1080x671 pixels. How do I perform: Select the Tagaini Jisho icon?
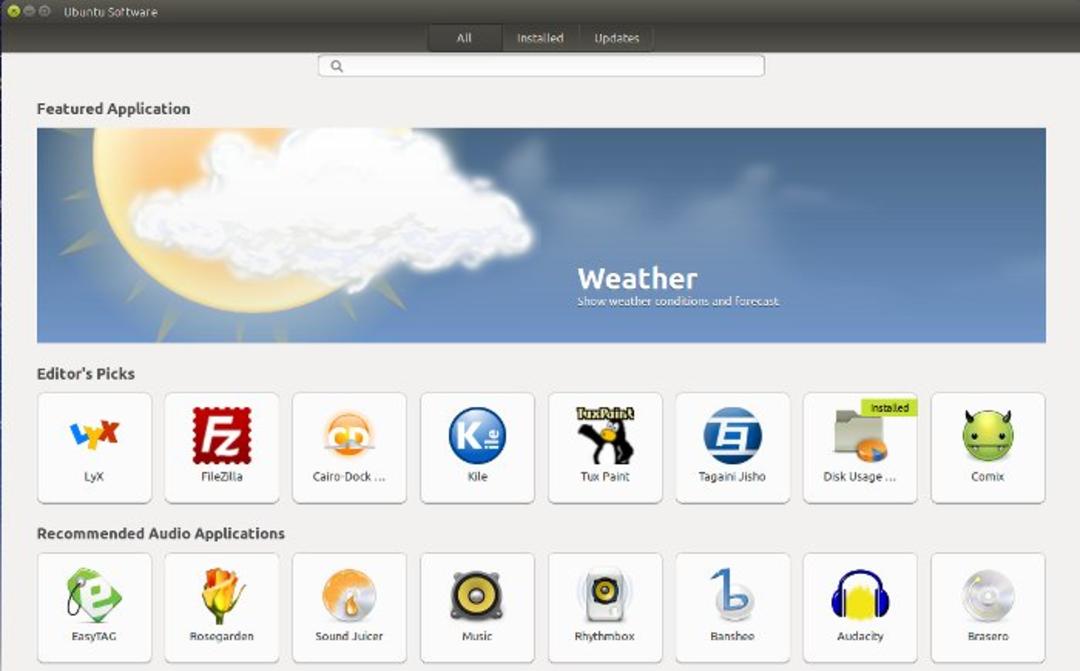pos(732,435)
